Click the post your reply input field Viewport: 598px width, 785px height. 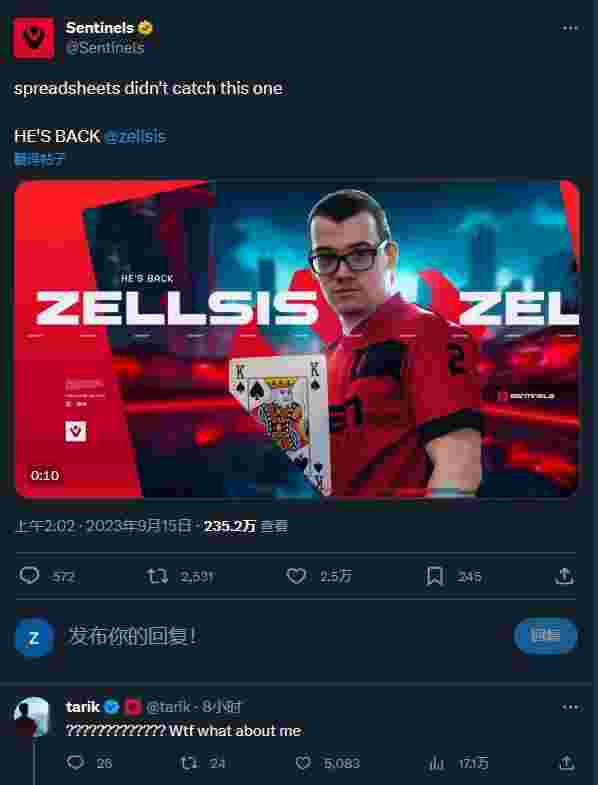pos(285,636)
